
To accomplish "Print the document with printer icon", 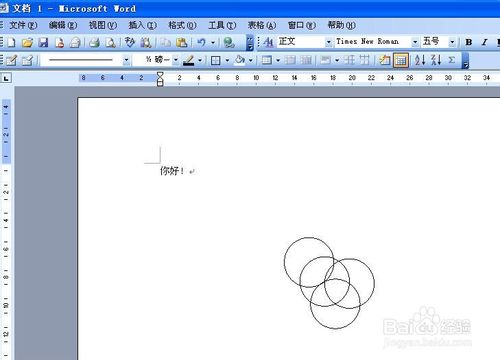I will coord(95,42).
